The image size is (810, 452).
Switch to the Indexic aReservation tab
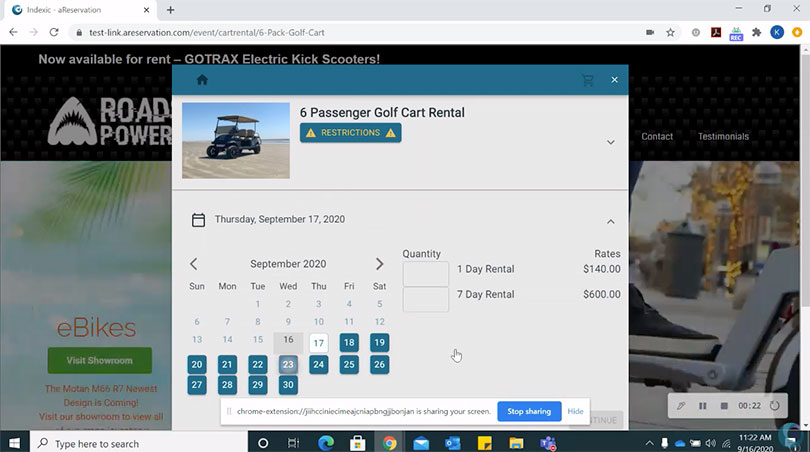tap(80, 10)
